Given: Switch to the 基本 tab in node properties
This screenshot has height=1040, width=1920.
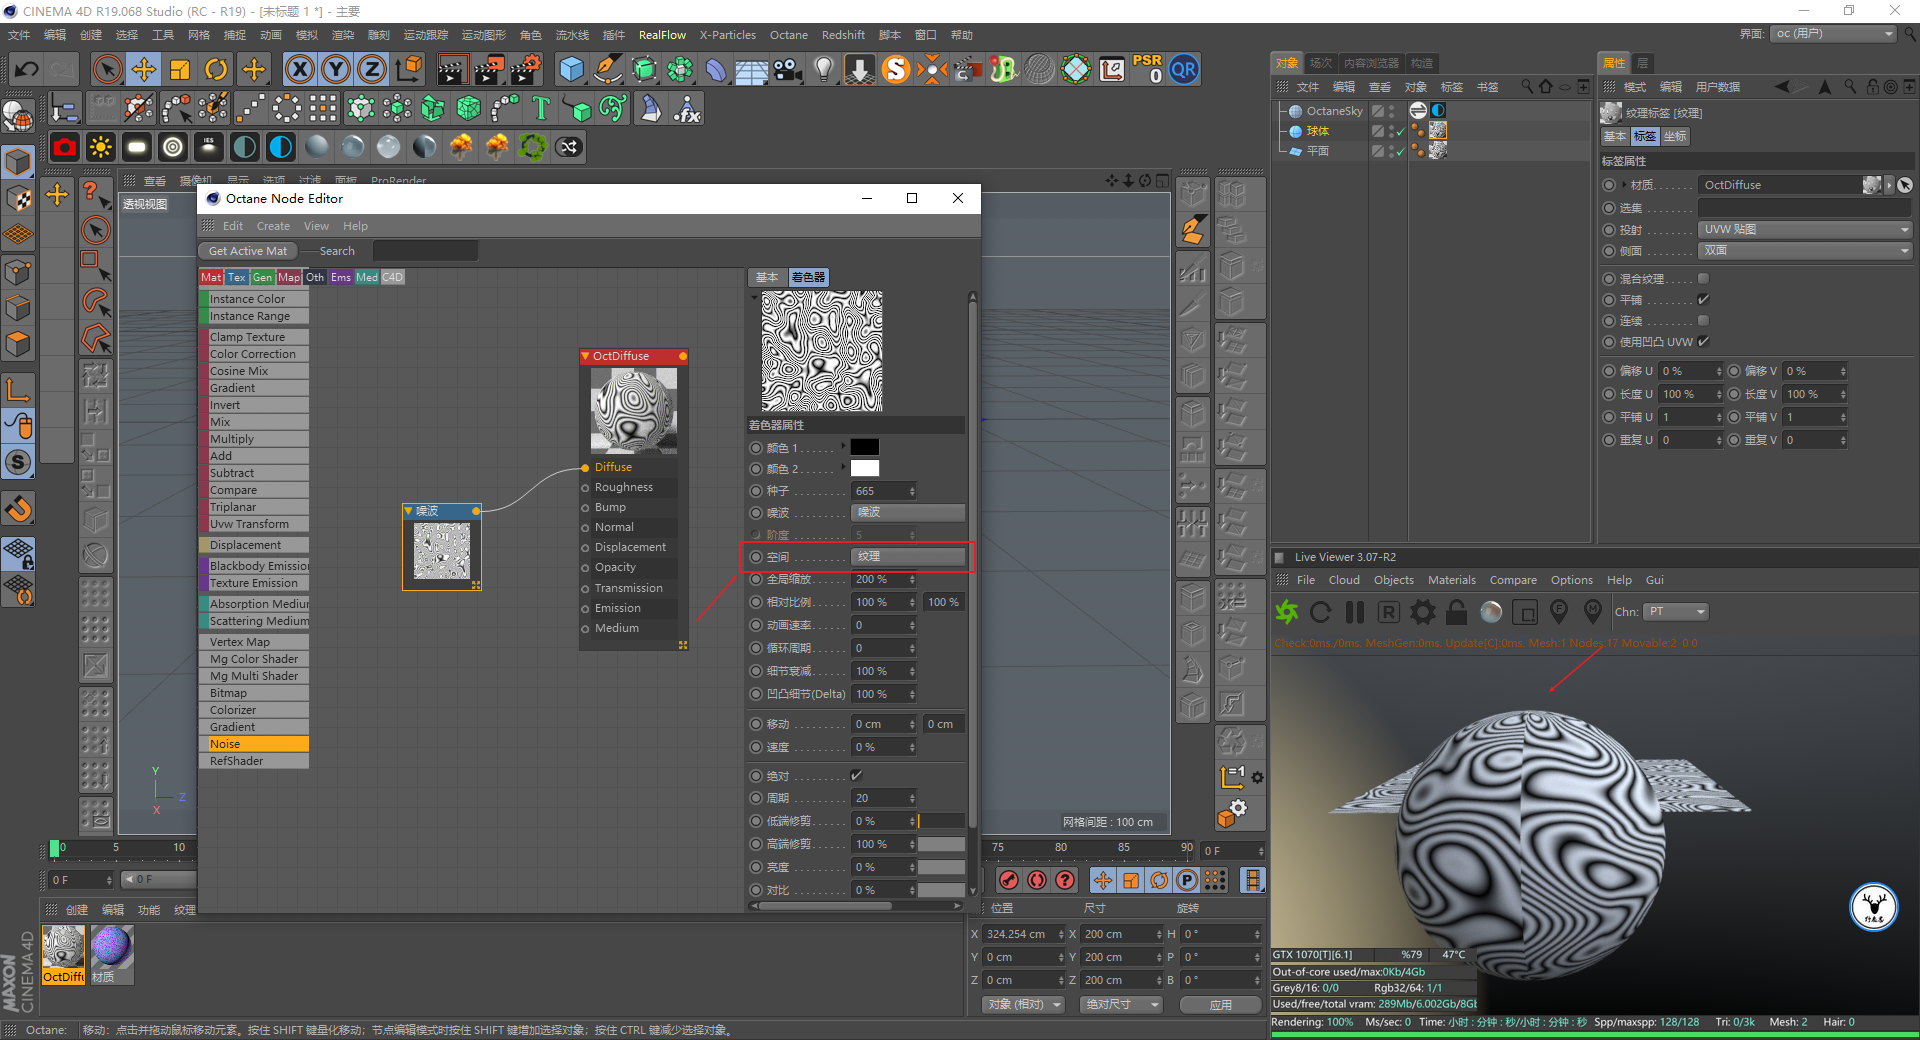Looking at the screenshot, I should pos(767,277).
